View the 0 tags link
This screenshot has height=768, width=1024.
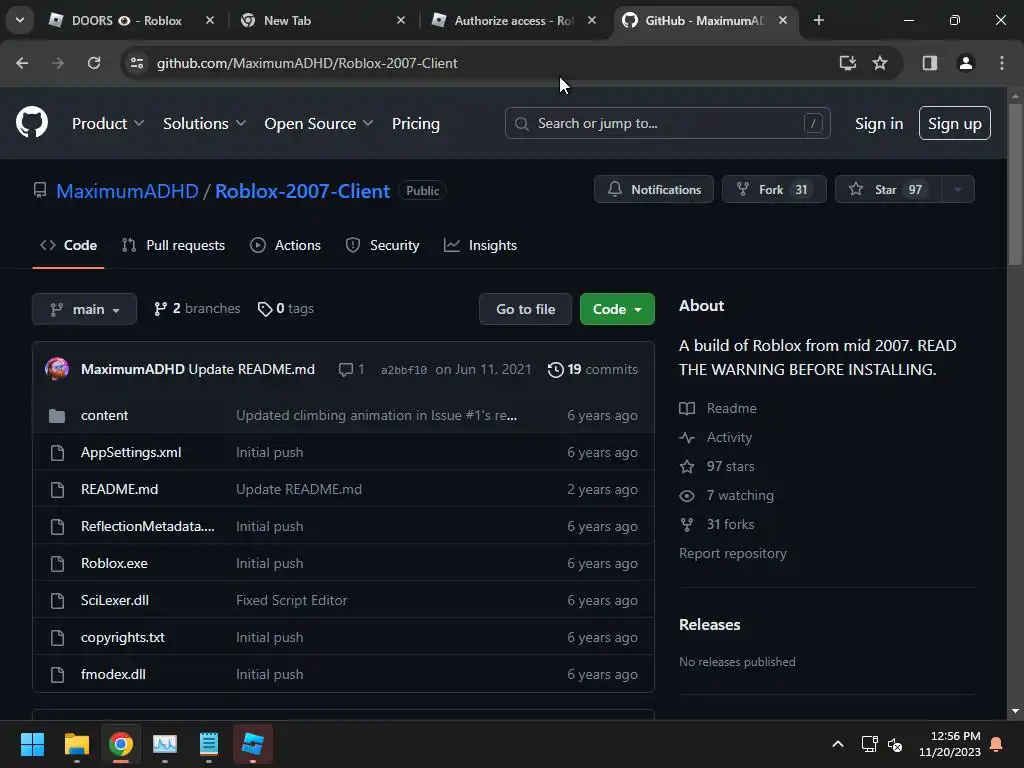[285, 308]
